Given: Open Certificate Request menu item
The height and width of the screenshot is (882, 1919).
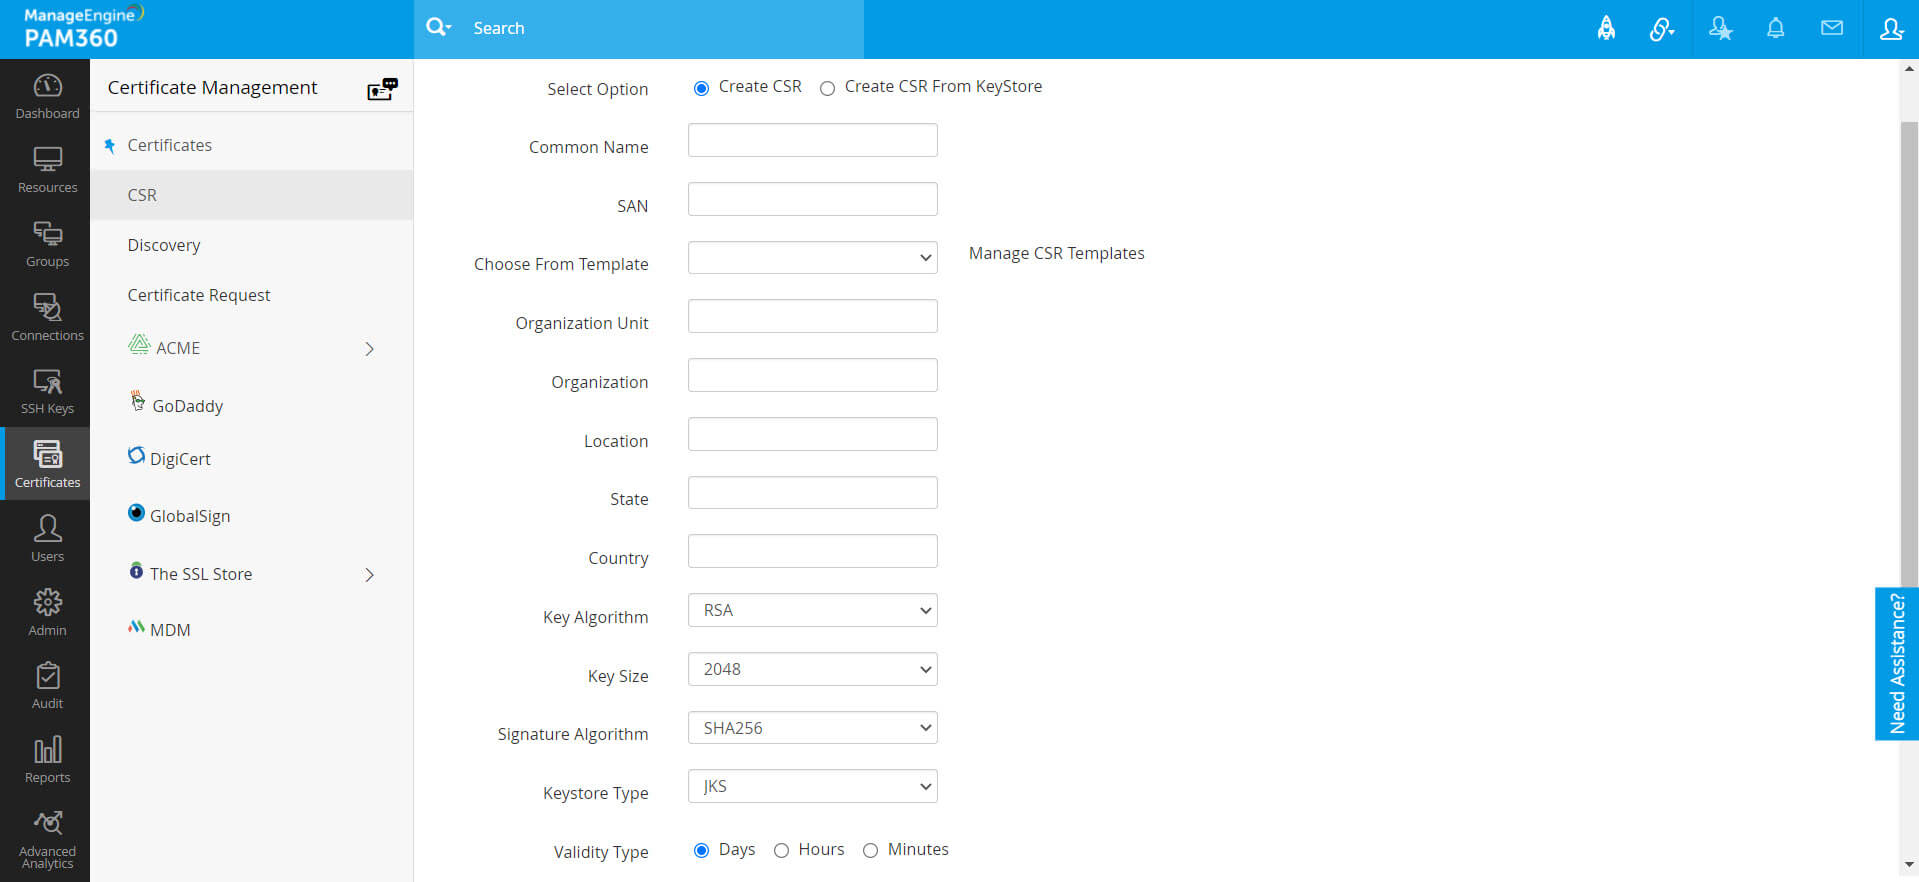Looking at the screenshot, I should pyautogui.click(x=199, y=295).
